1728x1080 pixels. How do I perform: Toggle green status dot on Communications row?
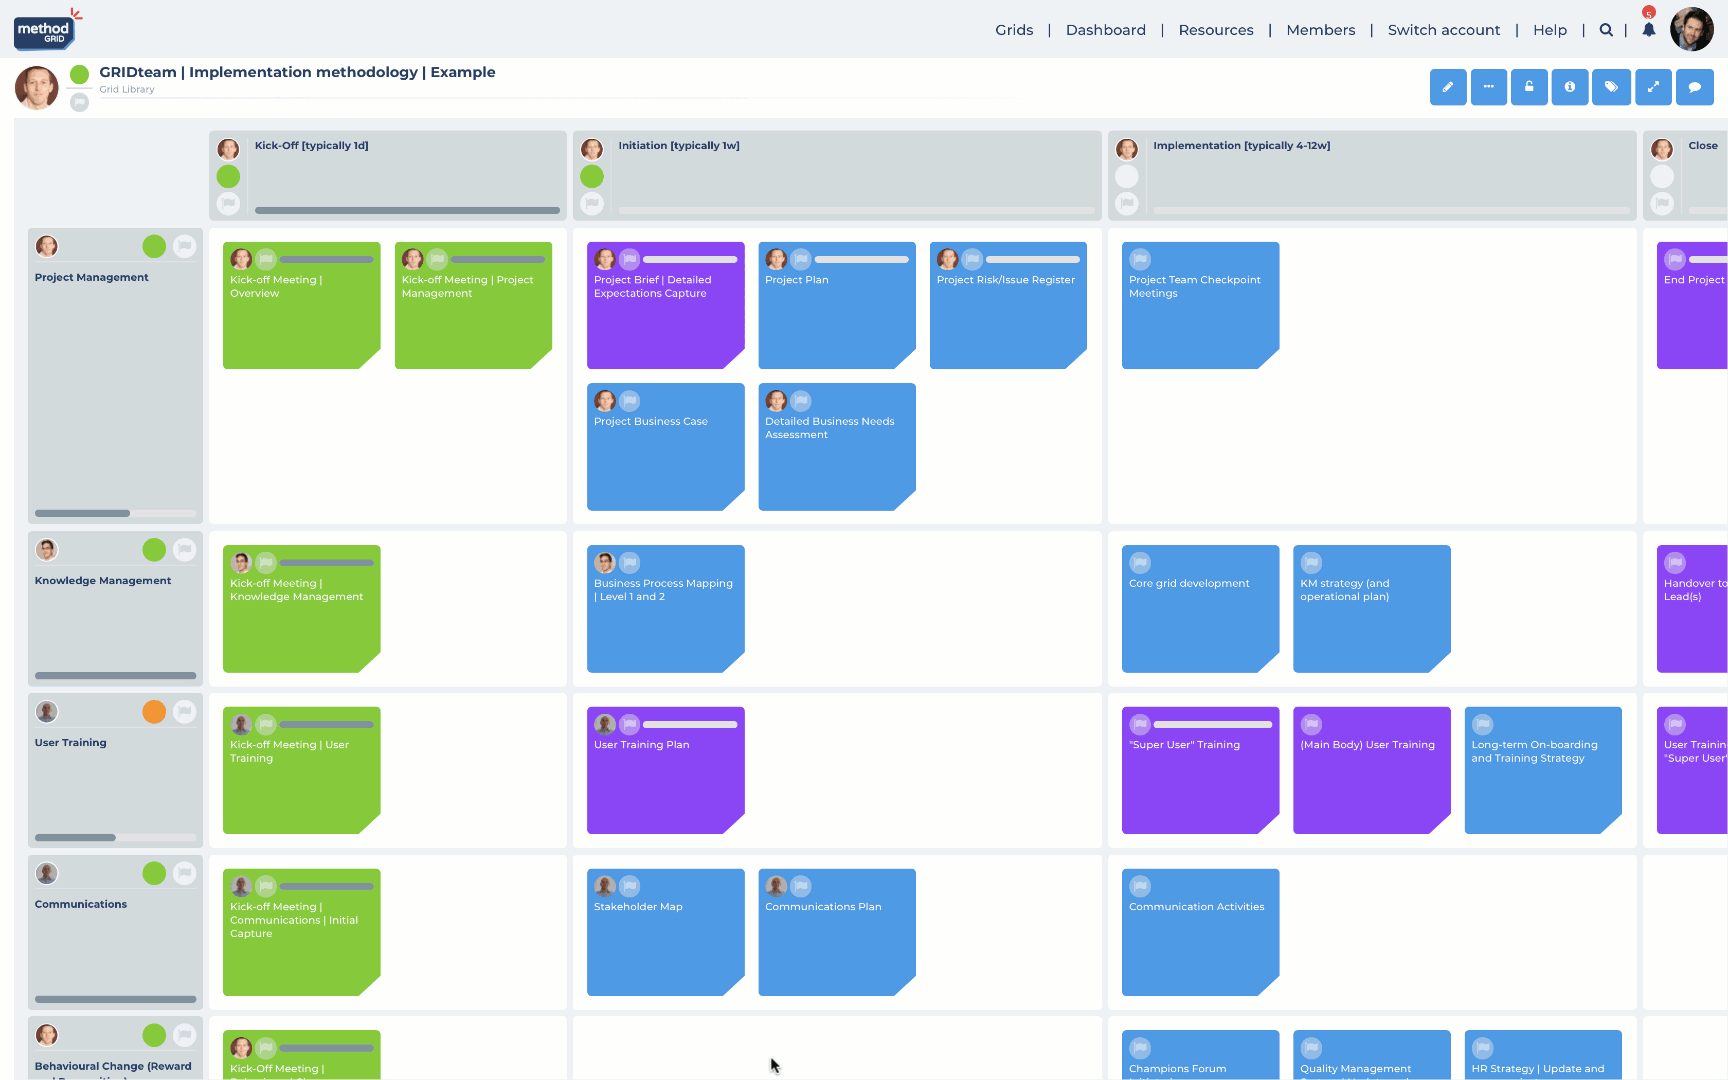(154, 873)
